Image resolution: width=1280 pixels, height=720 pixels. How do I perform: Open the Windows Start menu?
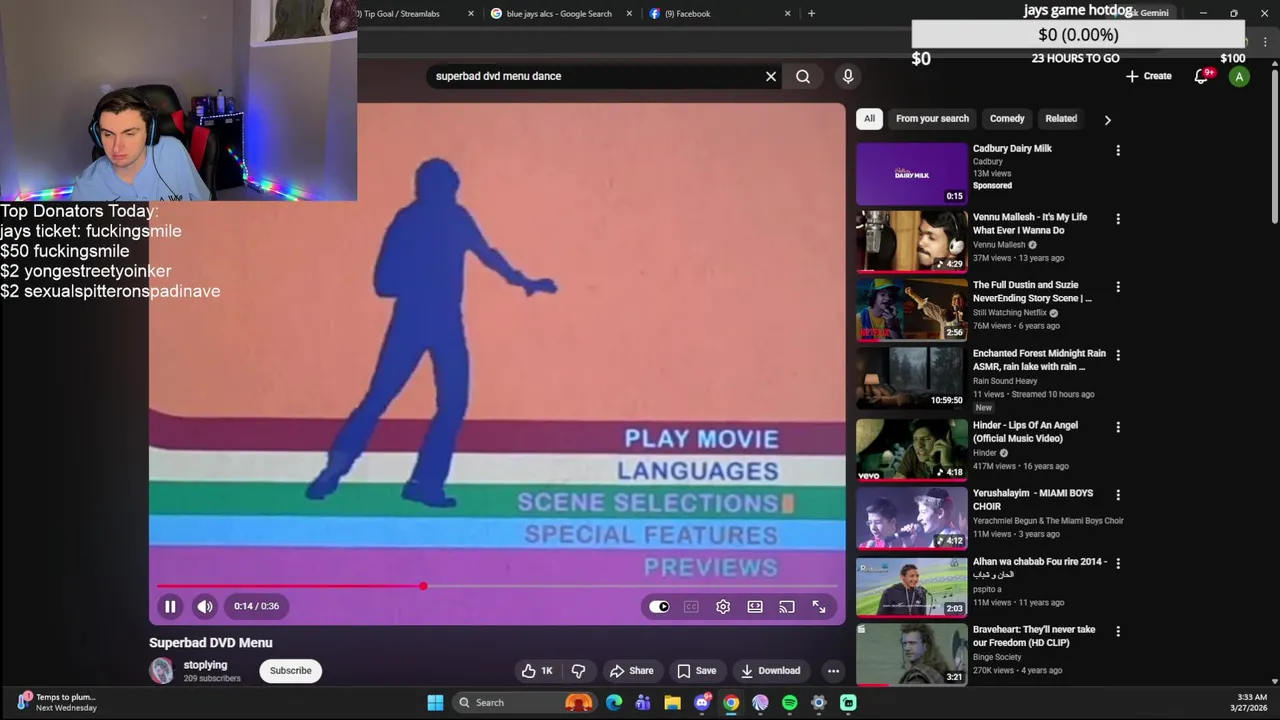pos(435,703)
